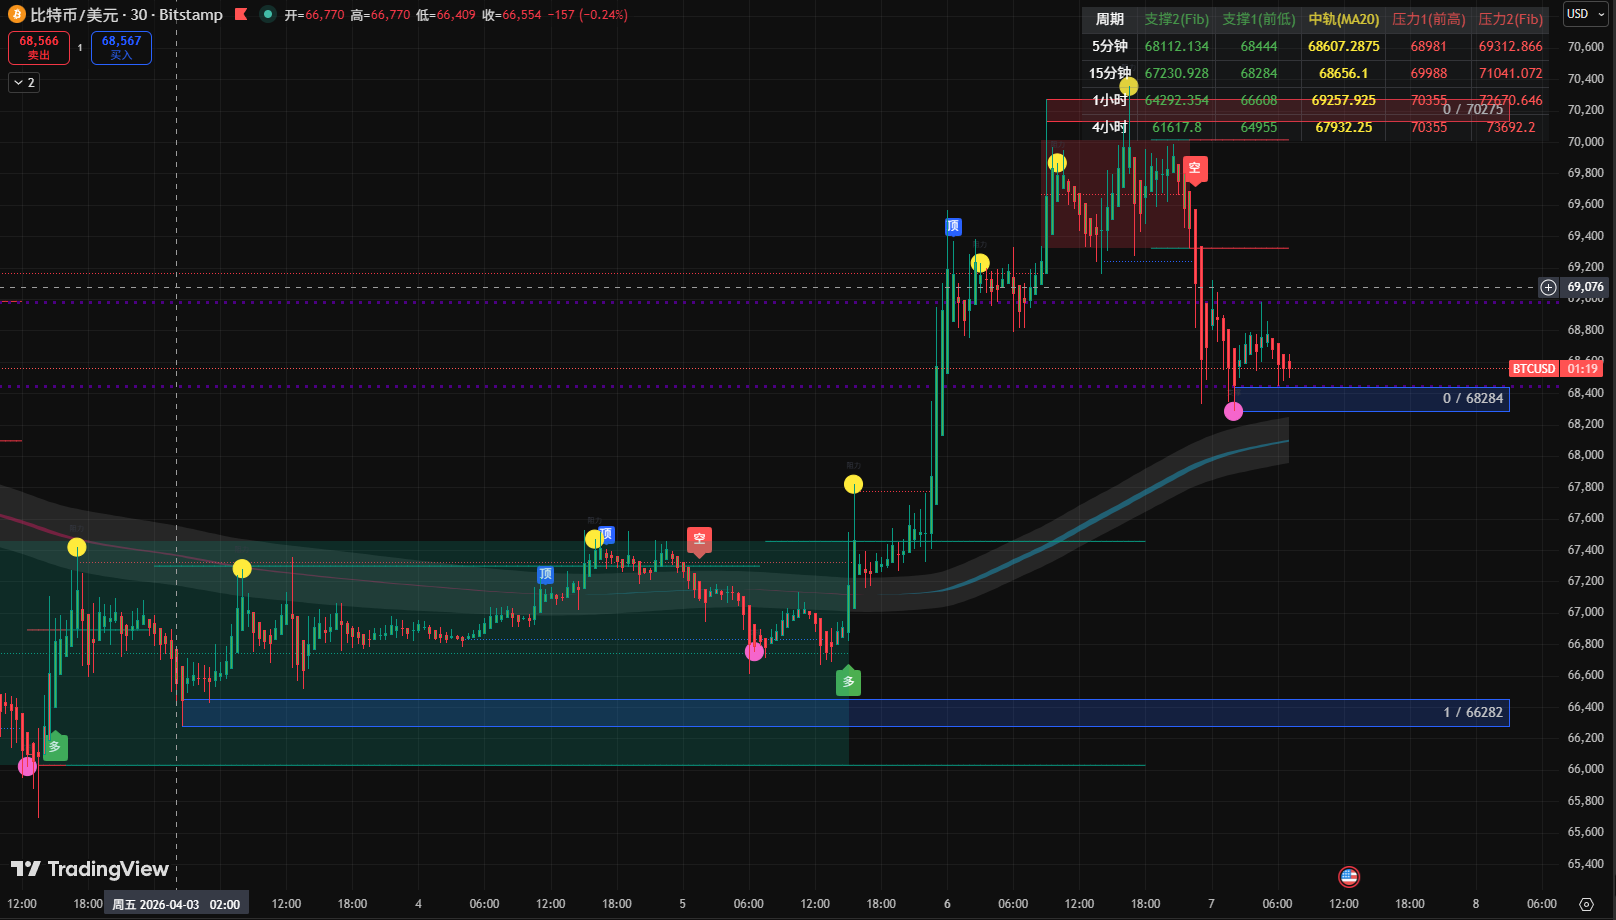Open the USD currency dropdown

point(1583,14)
